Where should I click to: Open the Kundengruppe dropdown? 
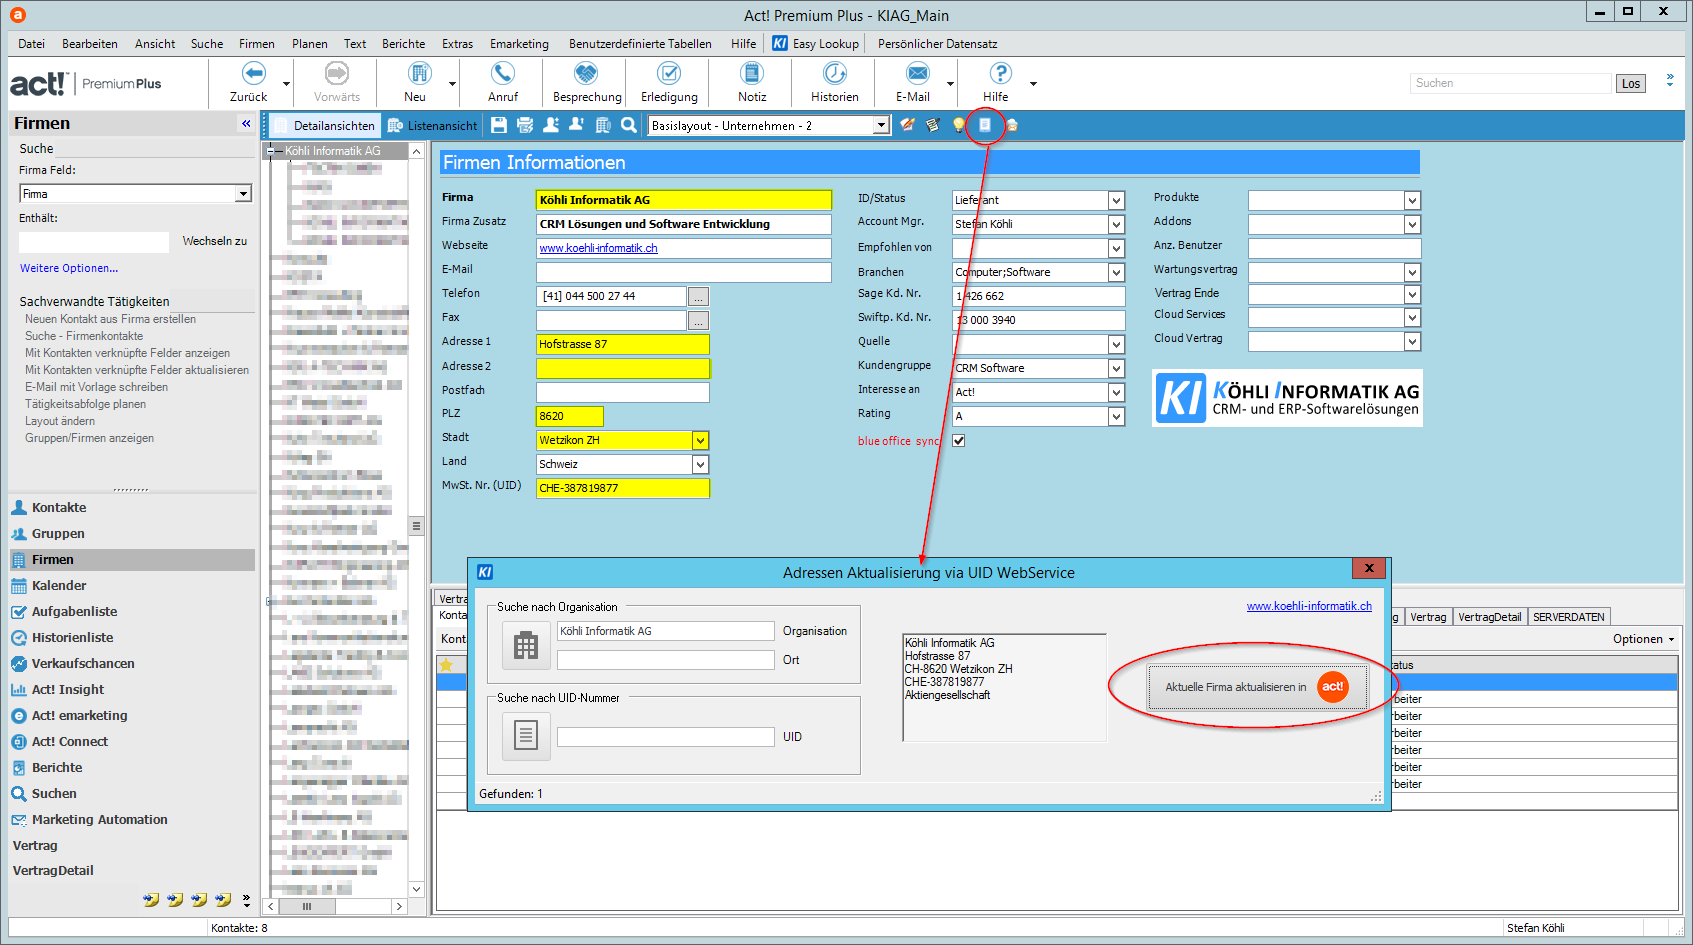[x=1116, y=368]
